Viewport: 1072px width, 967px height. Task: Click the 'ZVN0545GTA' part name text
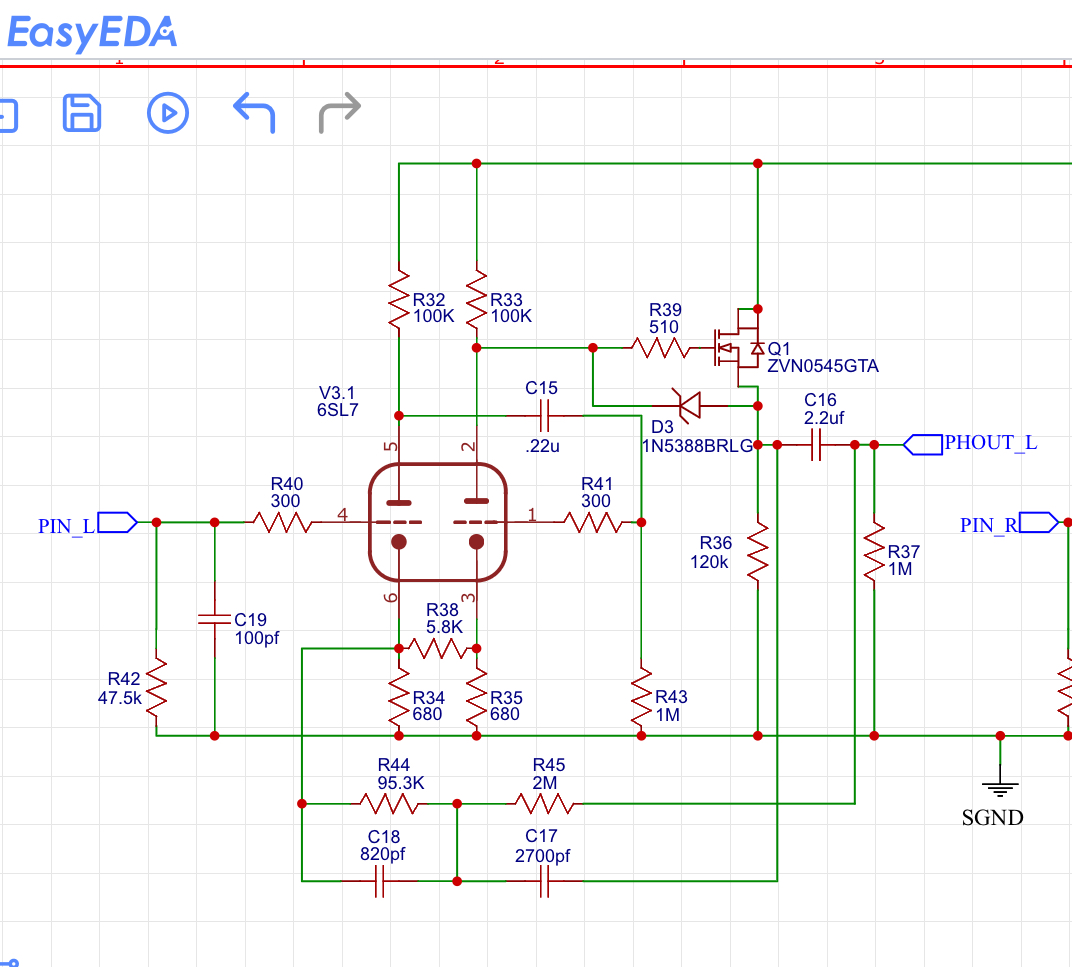click(822, 366)
